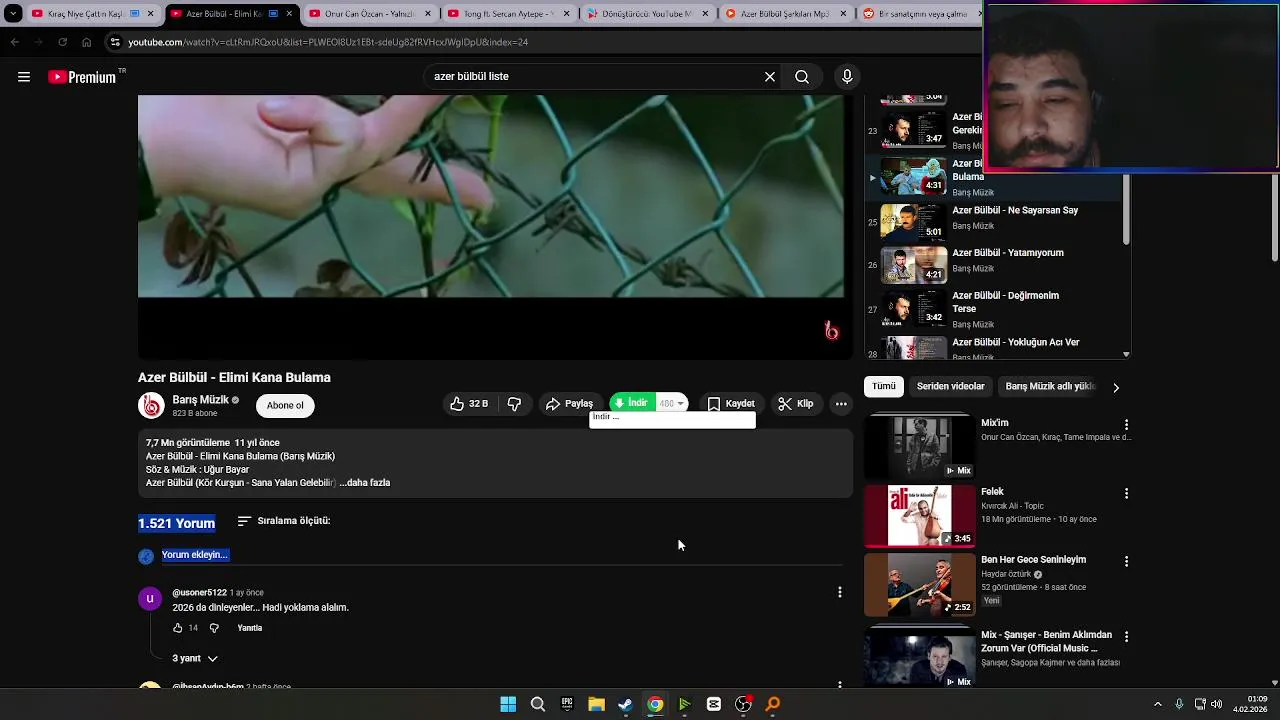This screenshot has height=720, width=1280.
Task: Select Seriden videolar filter chip
Action: [951, 386]
